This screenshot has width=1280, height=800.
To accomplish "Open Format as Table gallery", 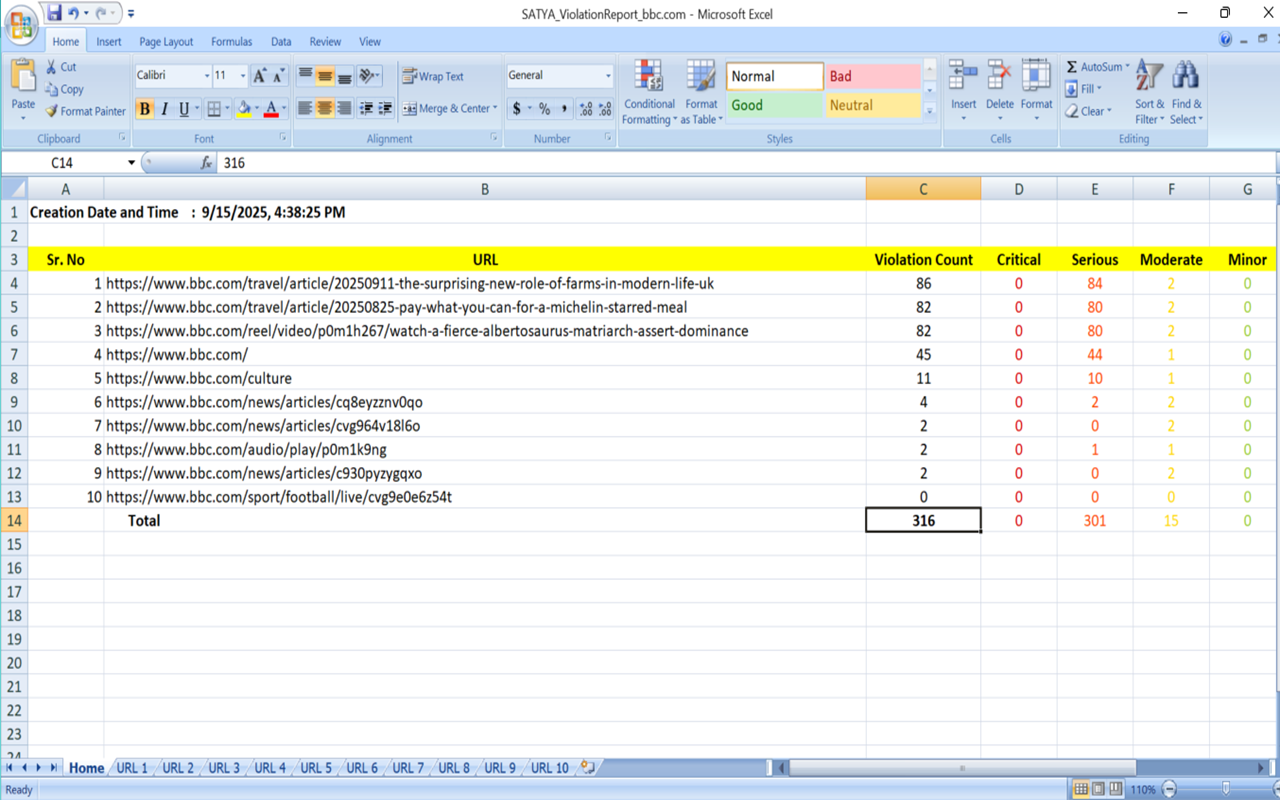I will coord(701,92).
